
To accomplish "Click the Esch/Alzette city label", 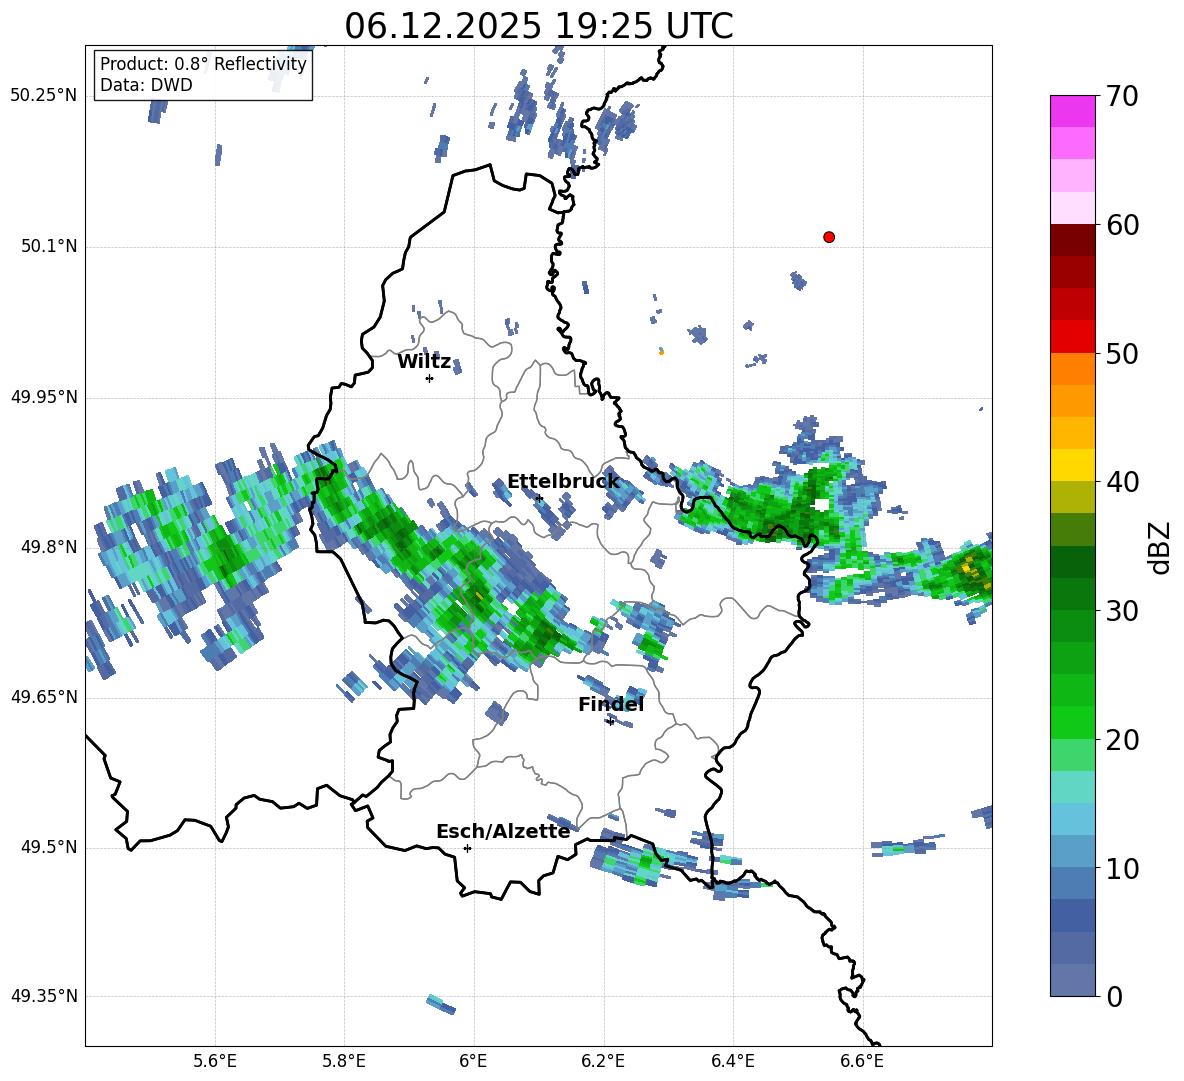I will click(x=503, y=831).
